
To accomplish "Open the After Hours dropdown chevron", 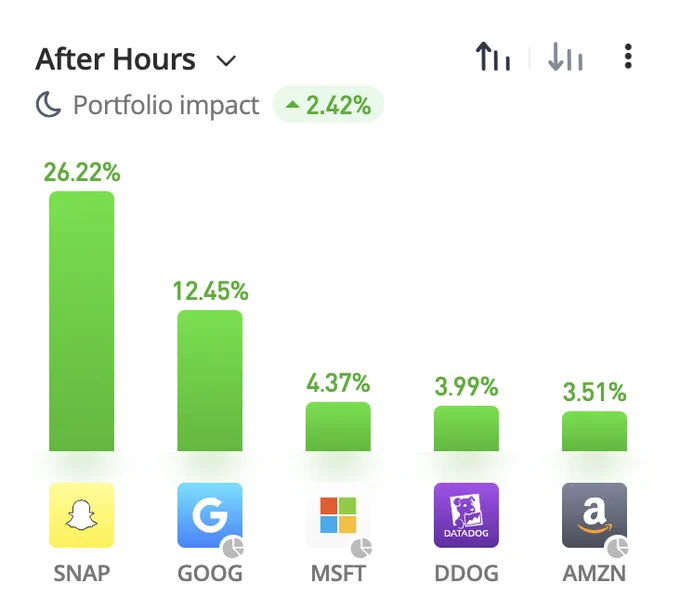I will [x=226, y=61].
